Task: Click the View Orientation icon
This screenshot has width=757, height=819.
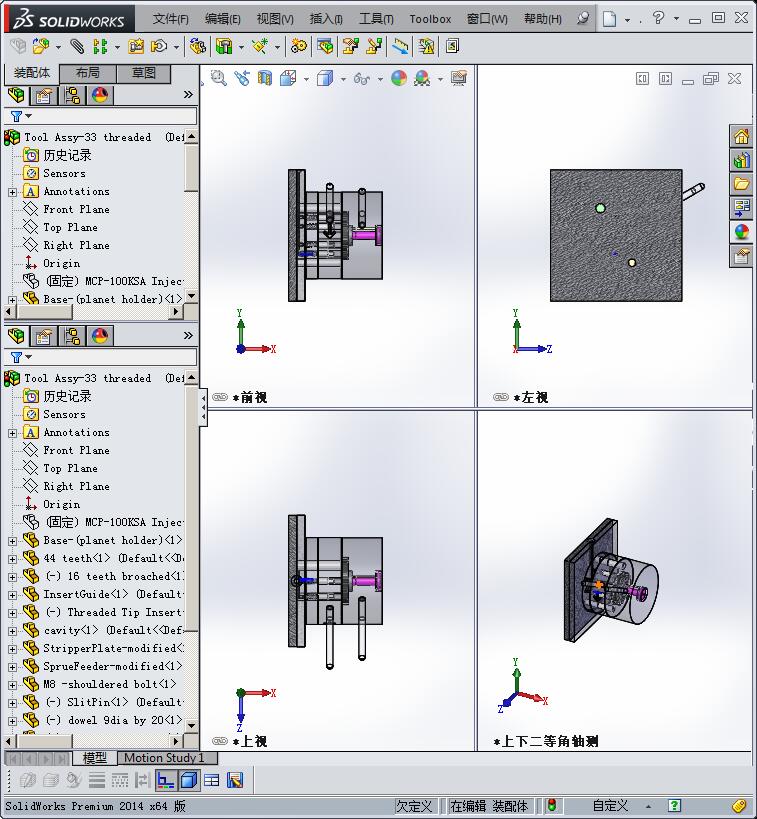Action: coord(288,78)
